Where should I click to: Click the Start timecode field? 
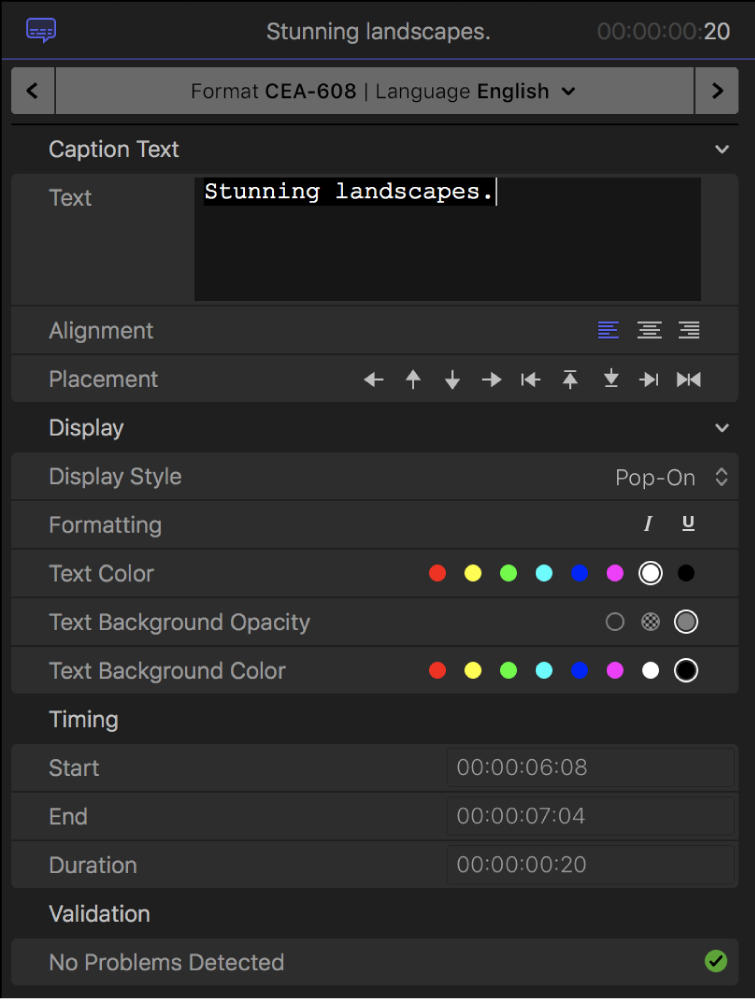(590, 768)
